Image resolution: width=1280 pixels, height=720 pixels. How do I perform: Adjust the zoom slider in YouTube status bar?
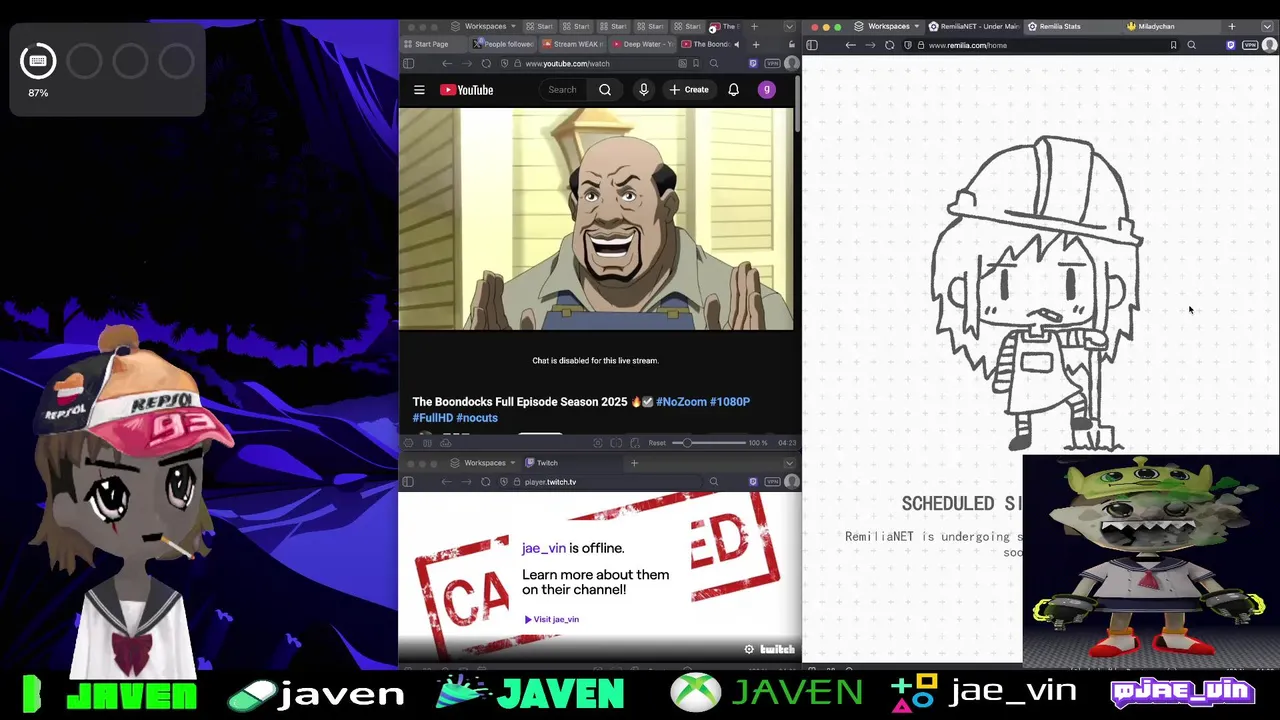[x=708, y=443]
